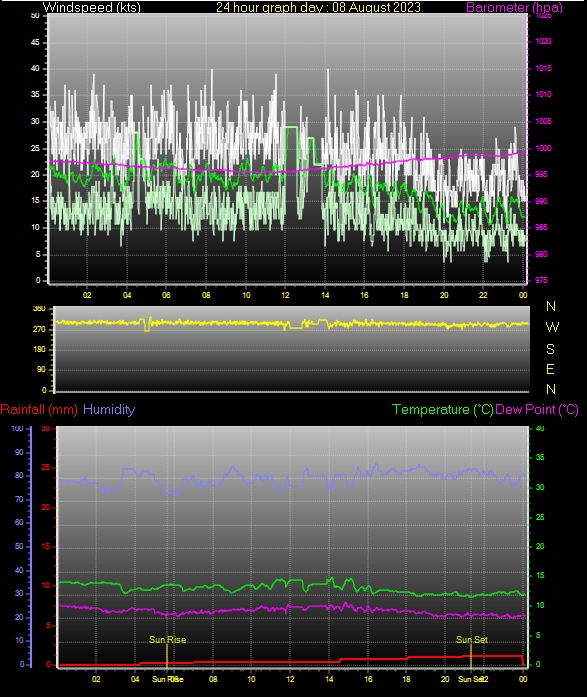Click the 08 hour tick under the bottom chart
Viewport: 587px width, 697px height.
(213, 679)
